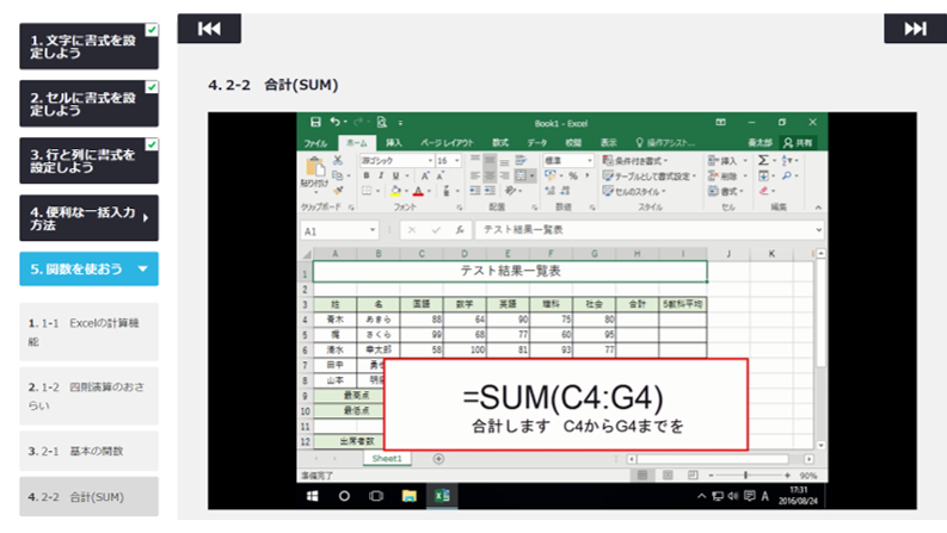
Task: Click the Bold B formatting icon
Action: click(x=367, y=175)
